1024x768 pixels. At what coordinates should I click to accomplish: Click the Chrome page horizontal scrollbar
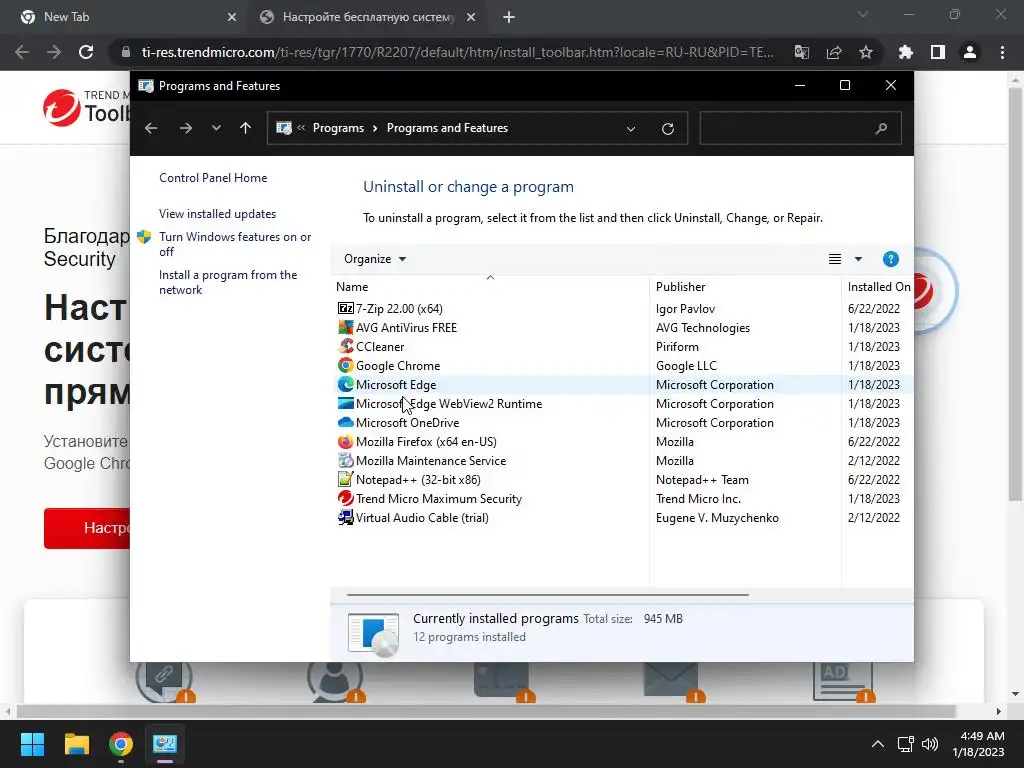tap(486, 711)
